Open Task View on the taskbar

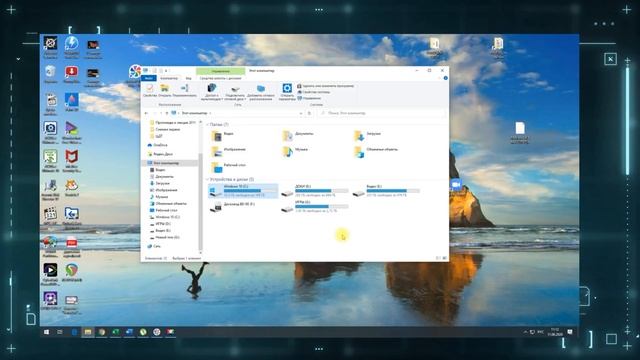coord(60,332)
